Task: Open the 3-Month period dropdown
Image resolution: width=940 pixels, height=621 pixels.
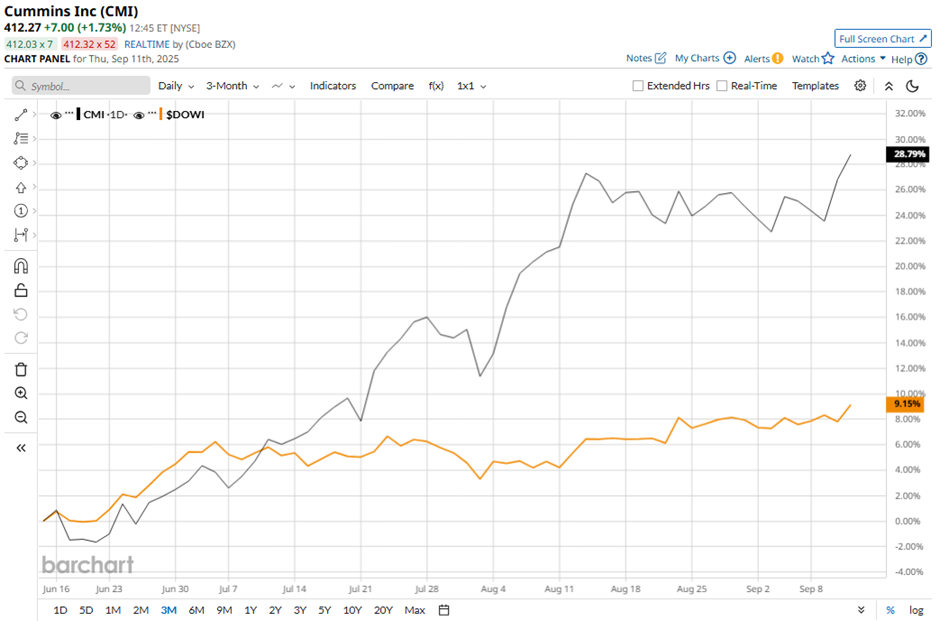Action: tap(233, 86)
